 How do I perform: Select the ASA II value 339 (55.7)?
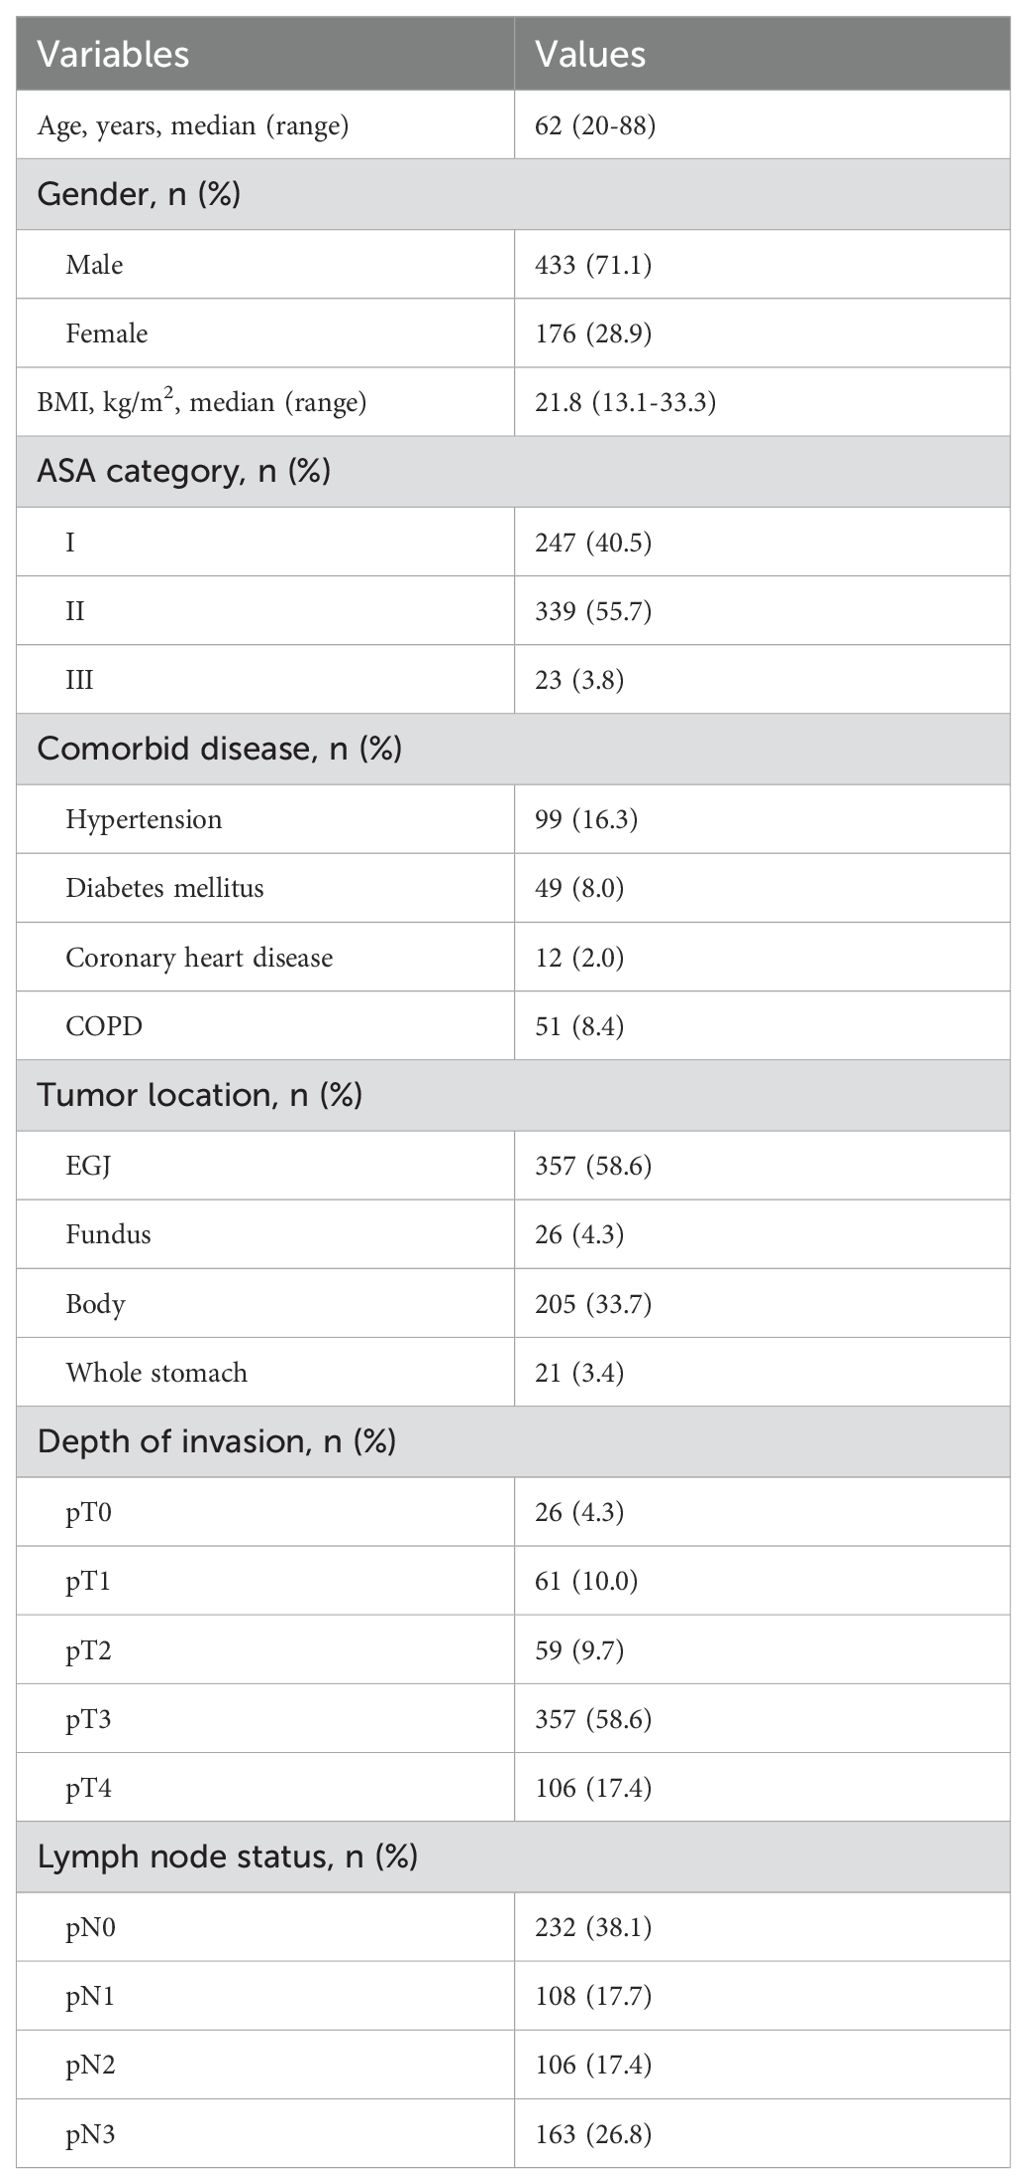[593, 610]
